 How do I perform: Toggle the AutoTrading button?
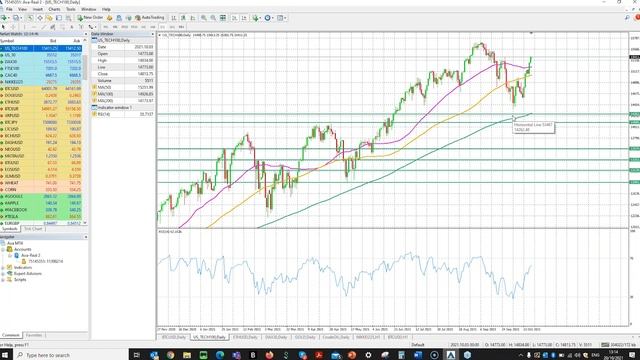(x=149, y=18)
